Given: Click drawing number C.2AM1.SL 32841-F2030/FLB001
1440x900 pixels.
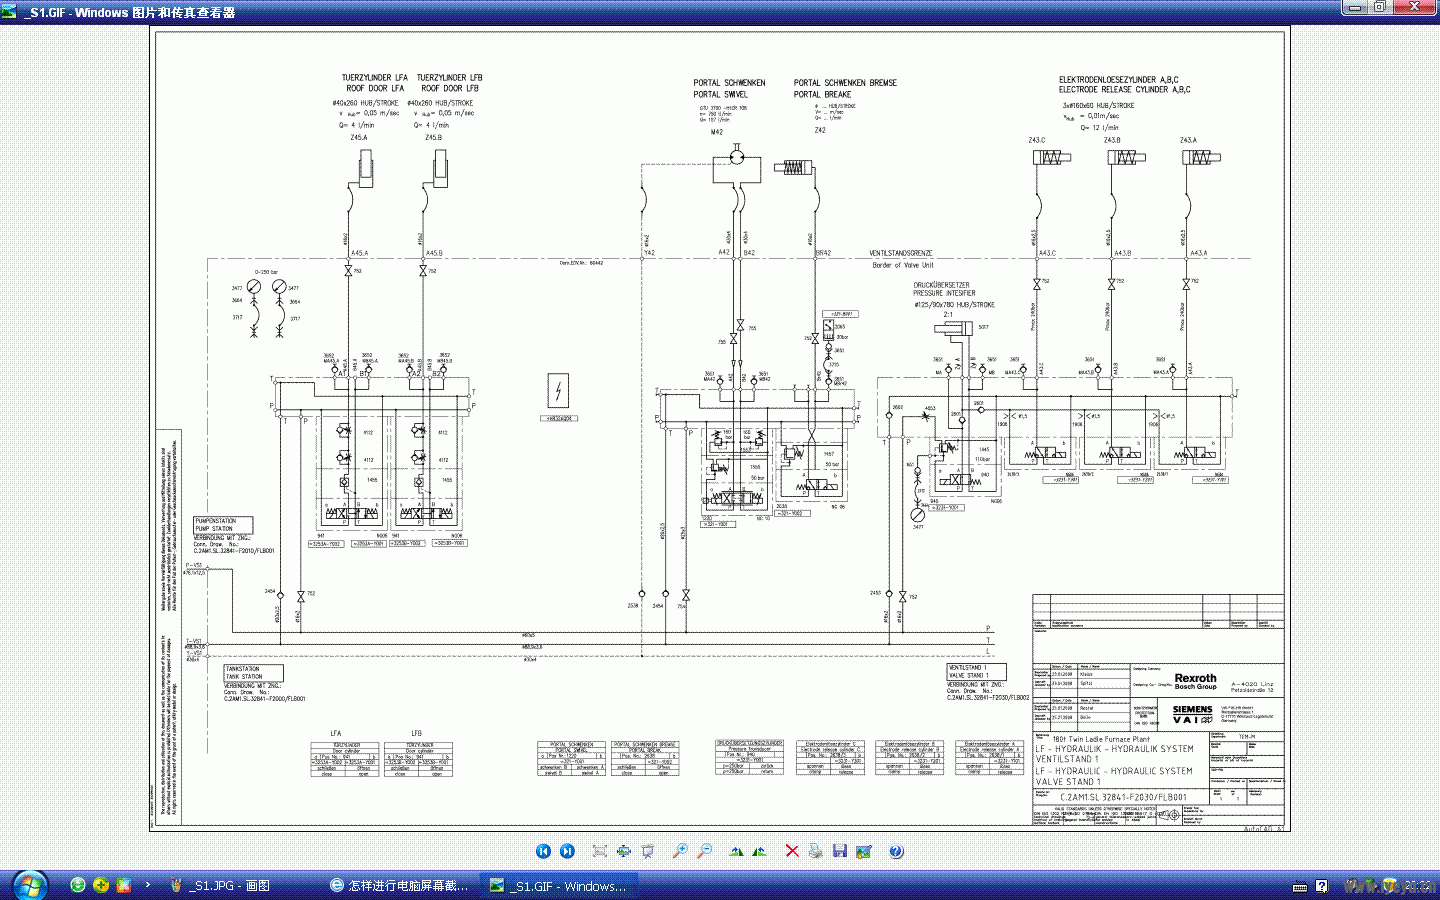Looking at the screenshot, I should click(x=1123, y=797).
